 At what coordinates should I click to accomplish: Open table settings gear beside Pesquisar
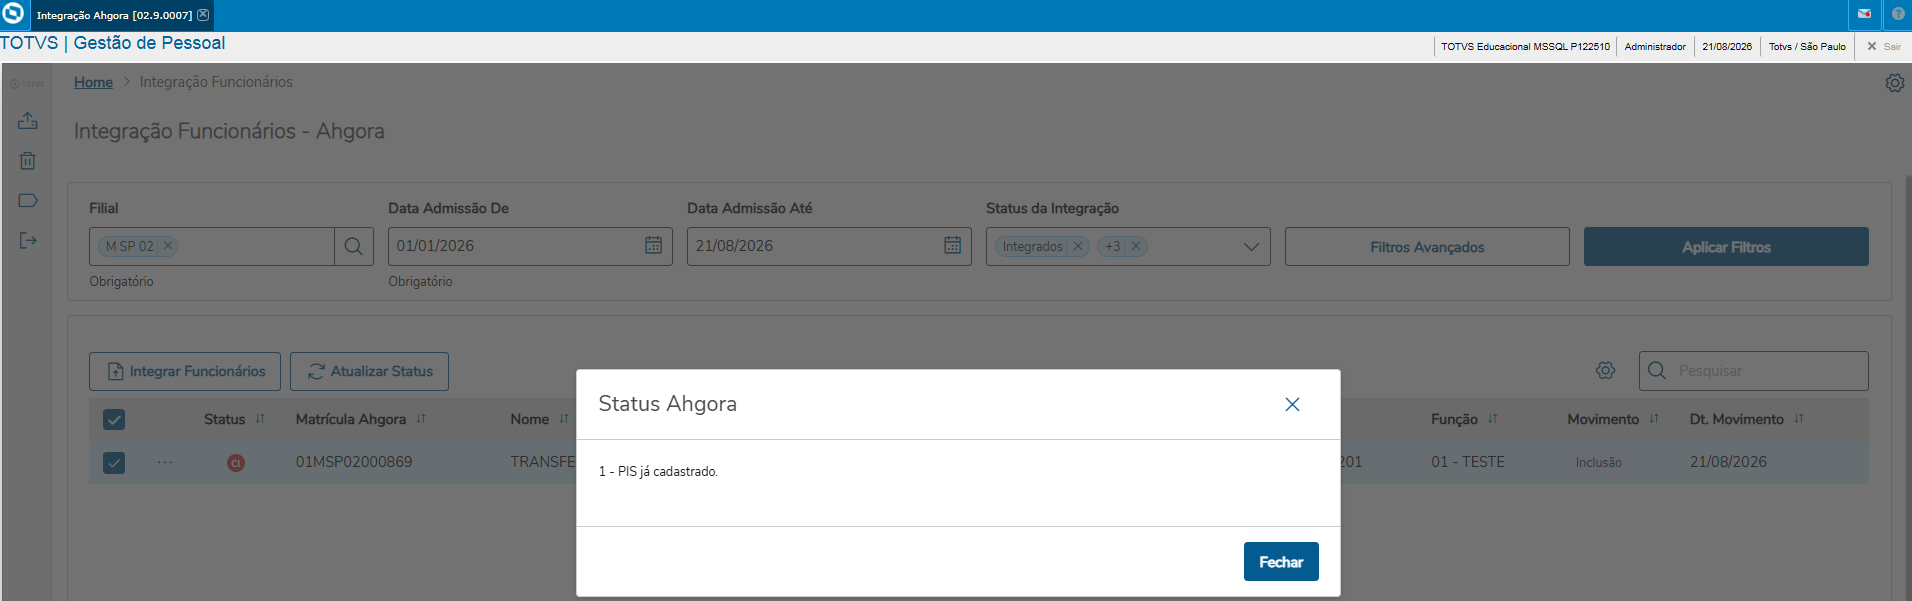1605,371
